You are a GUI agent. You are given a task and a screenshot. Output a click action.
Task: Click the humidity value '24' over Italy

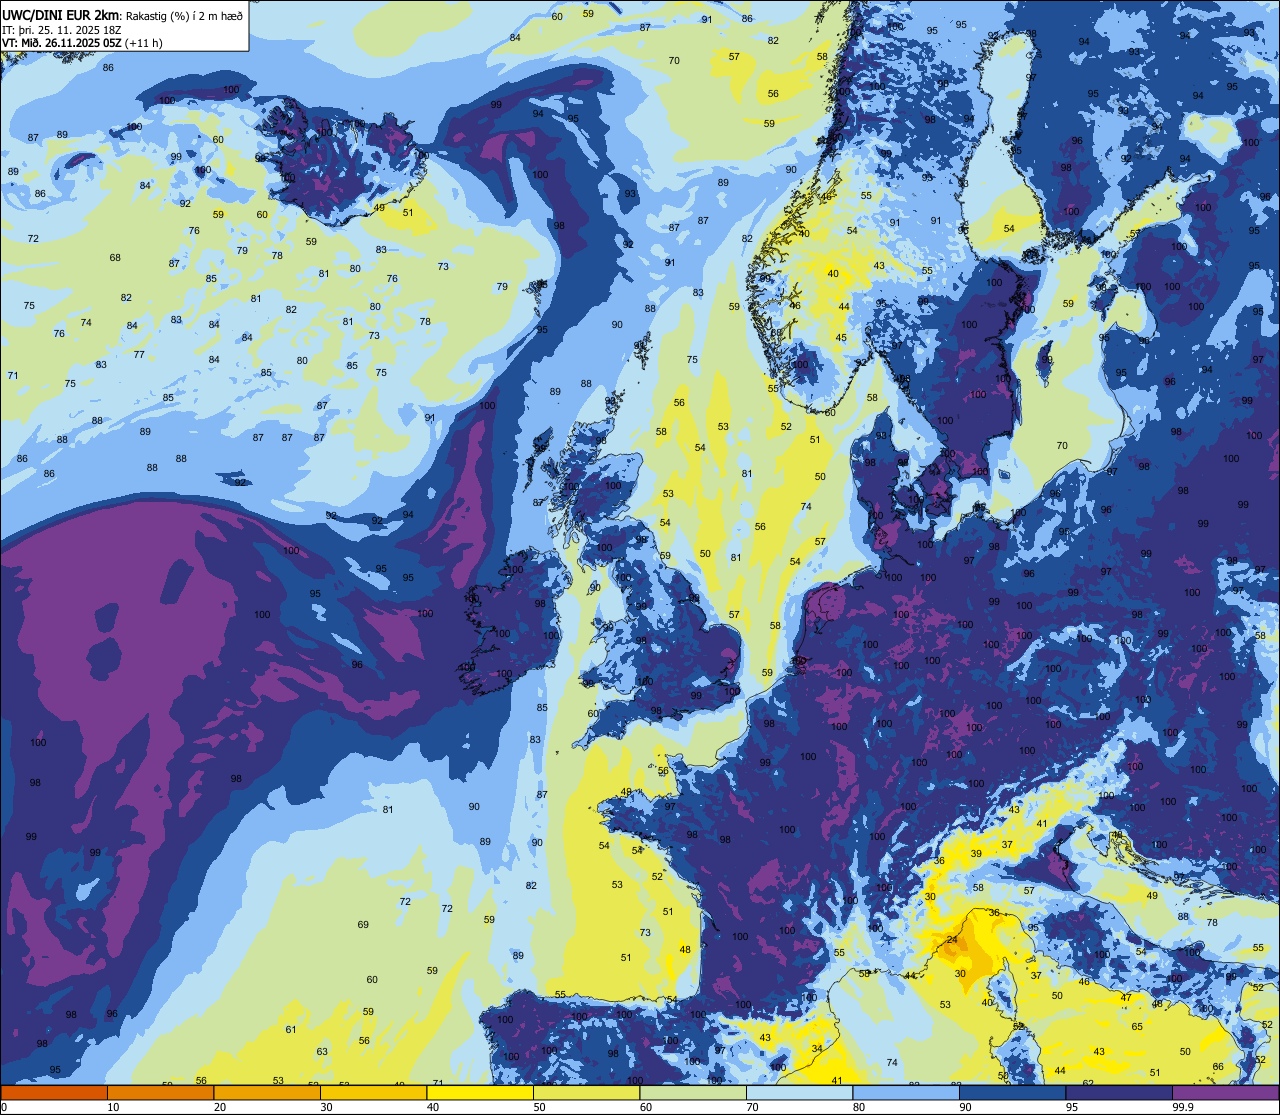[952, 940]
